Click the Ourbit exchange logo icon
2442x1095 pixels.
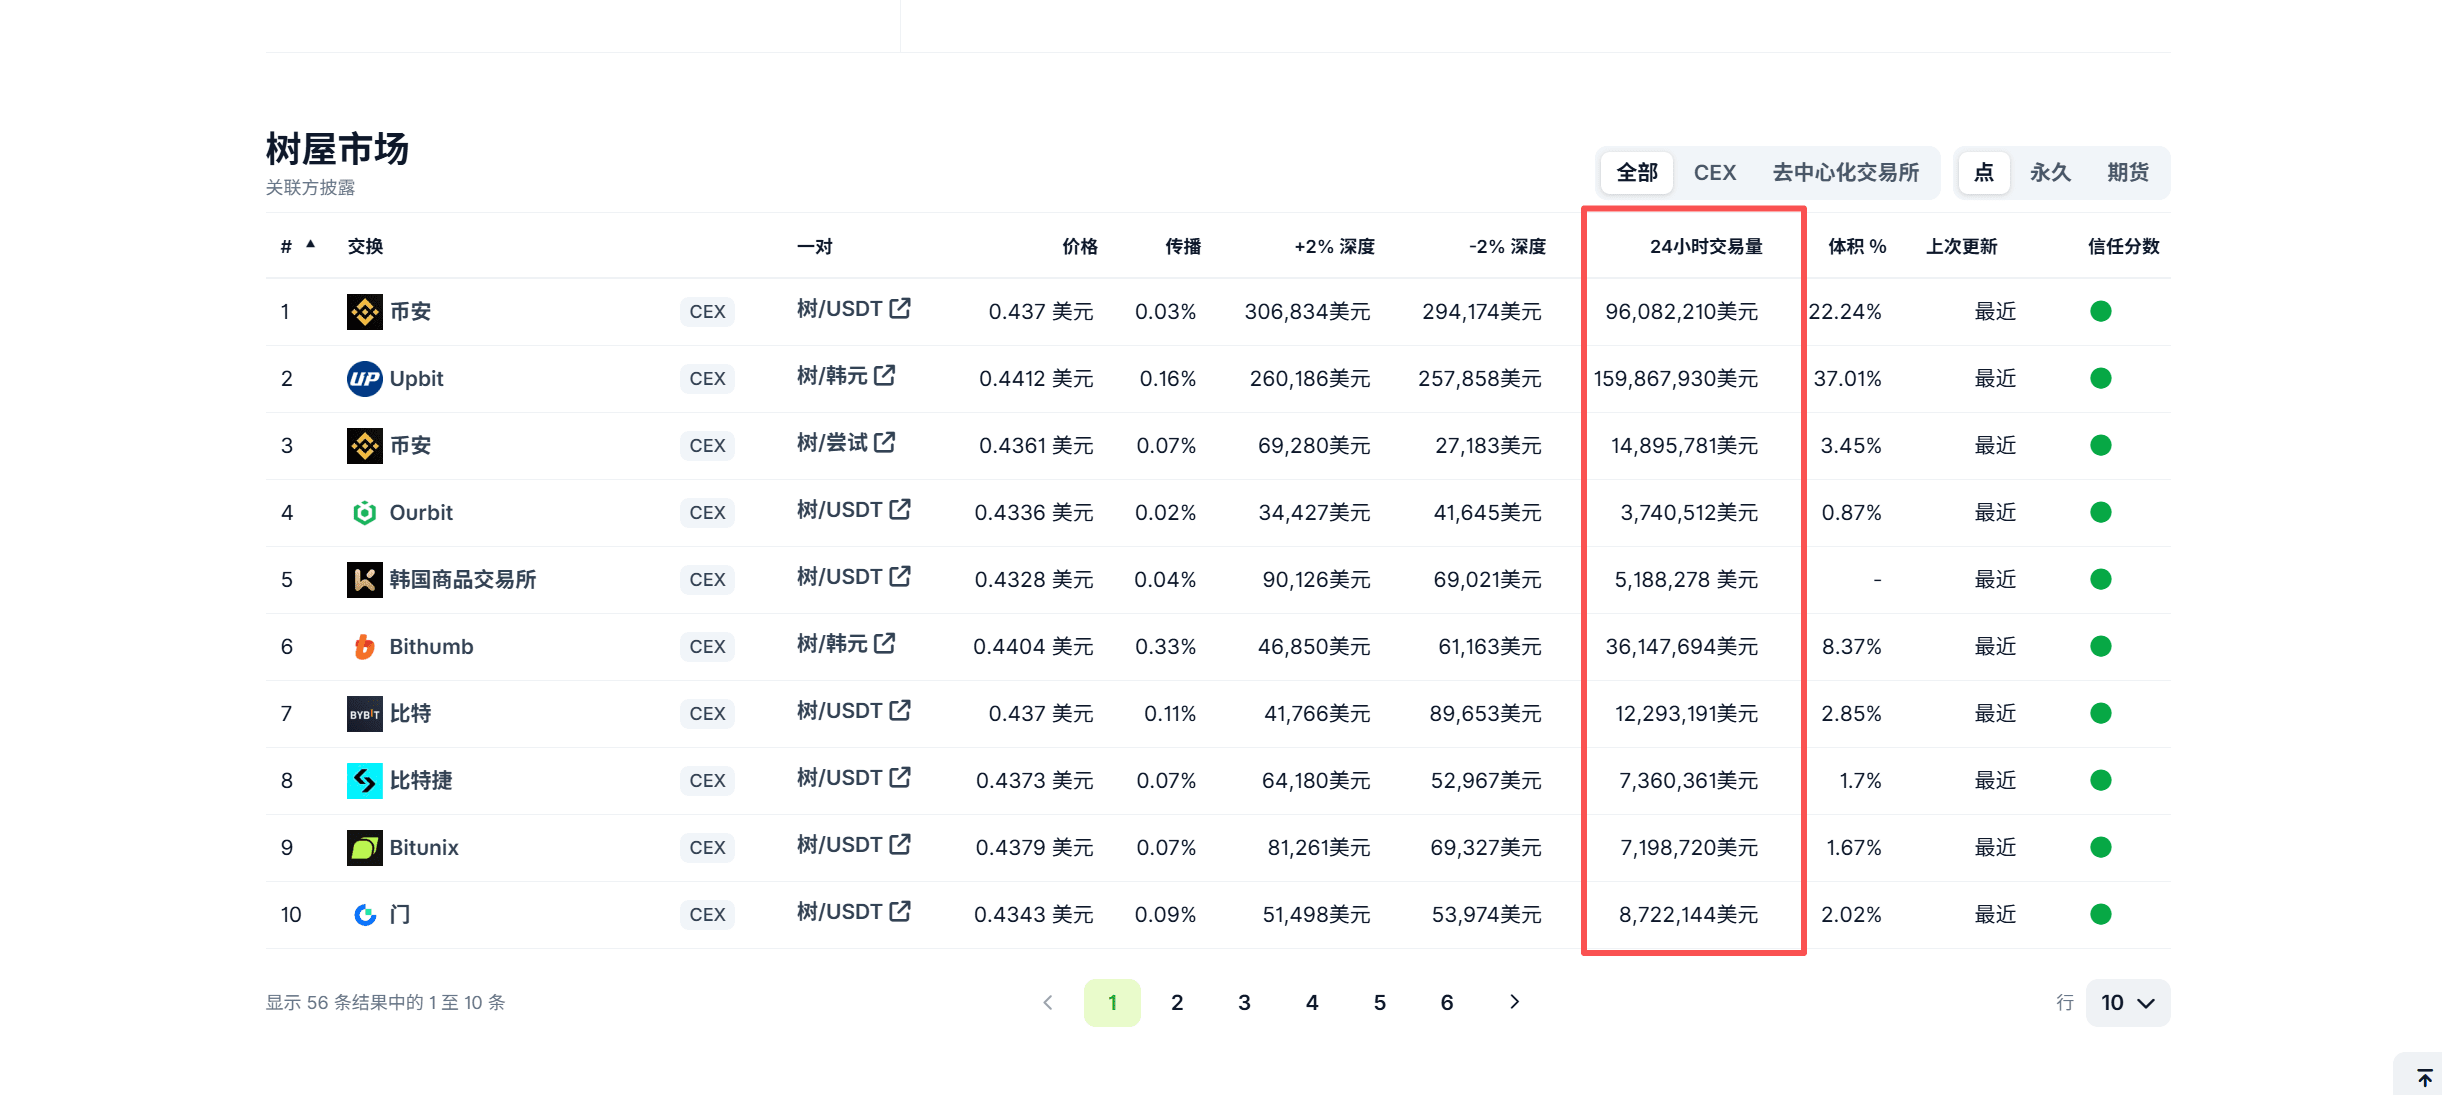pos(364,513)
